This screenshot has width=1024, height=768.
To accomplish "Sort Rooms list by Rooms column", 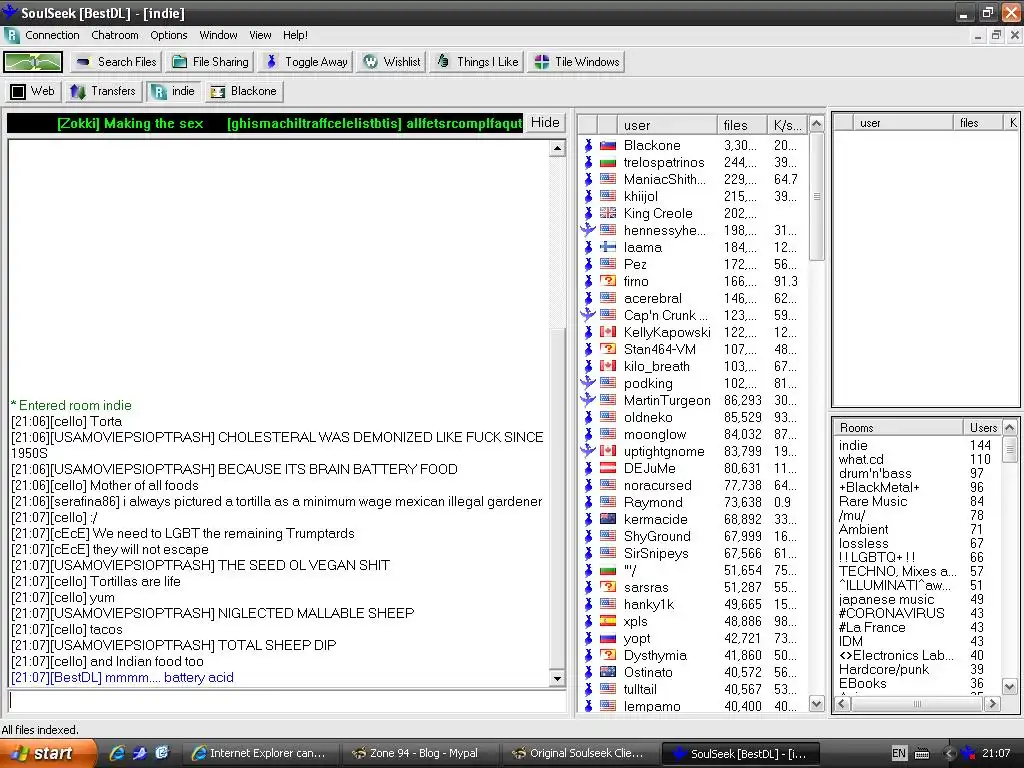I will (898, 428).
